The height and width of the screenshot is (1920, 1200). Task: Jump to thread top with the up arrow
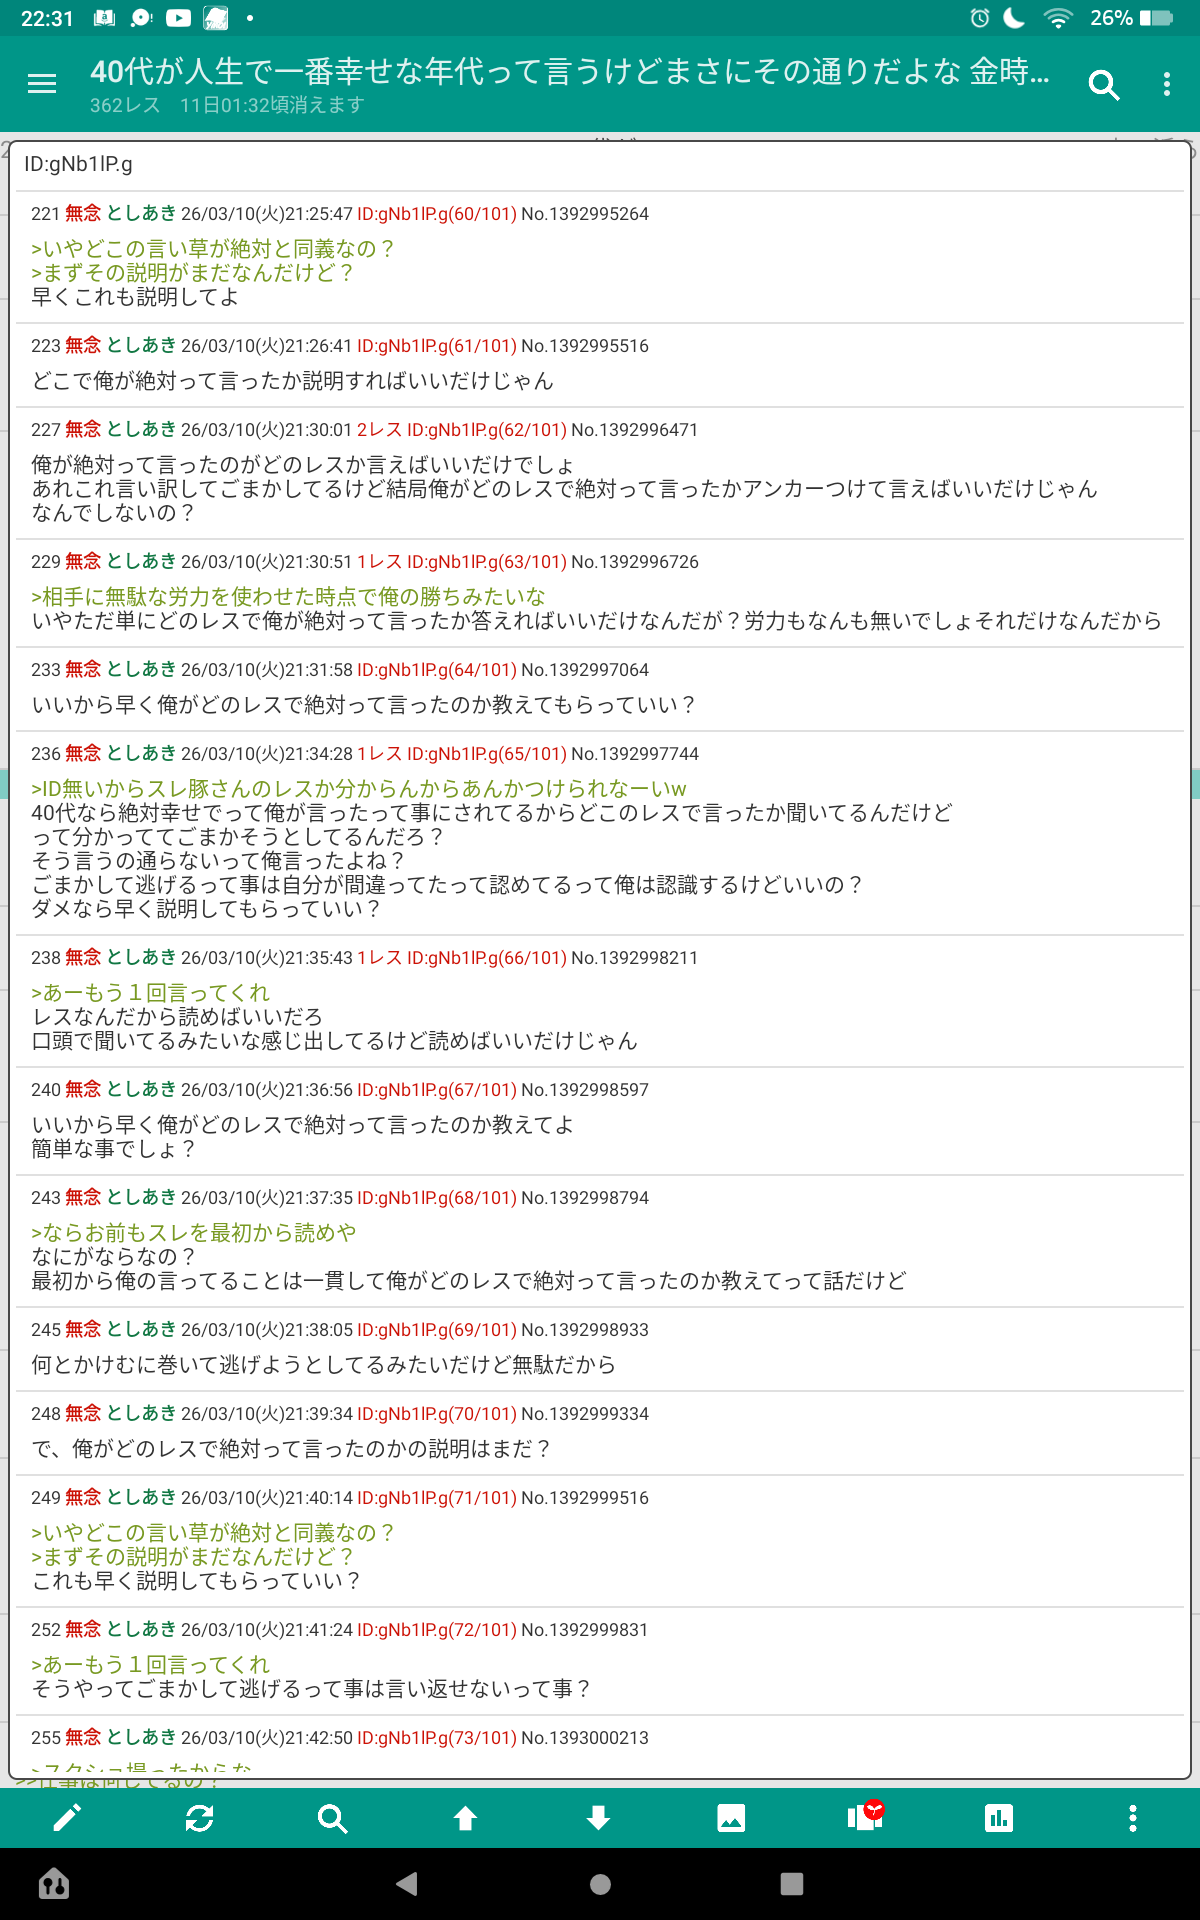[x=465, y=1818]
